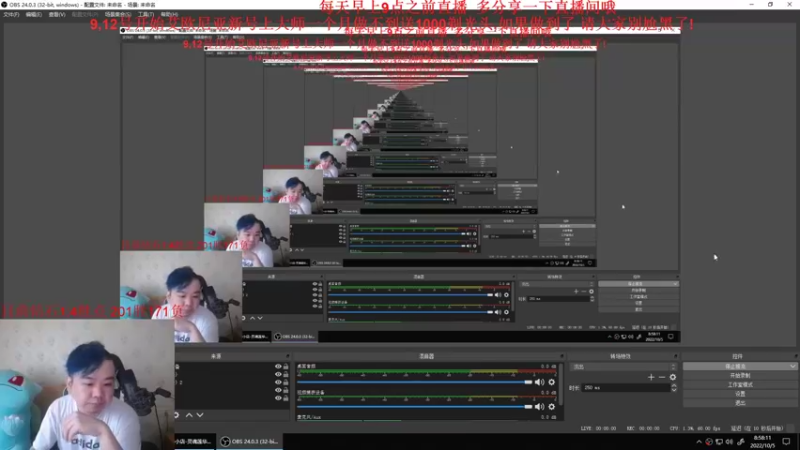Lock the second source in list

click(x=286, y=374)
